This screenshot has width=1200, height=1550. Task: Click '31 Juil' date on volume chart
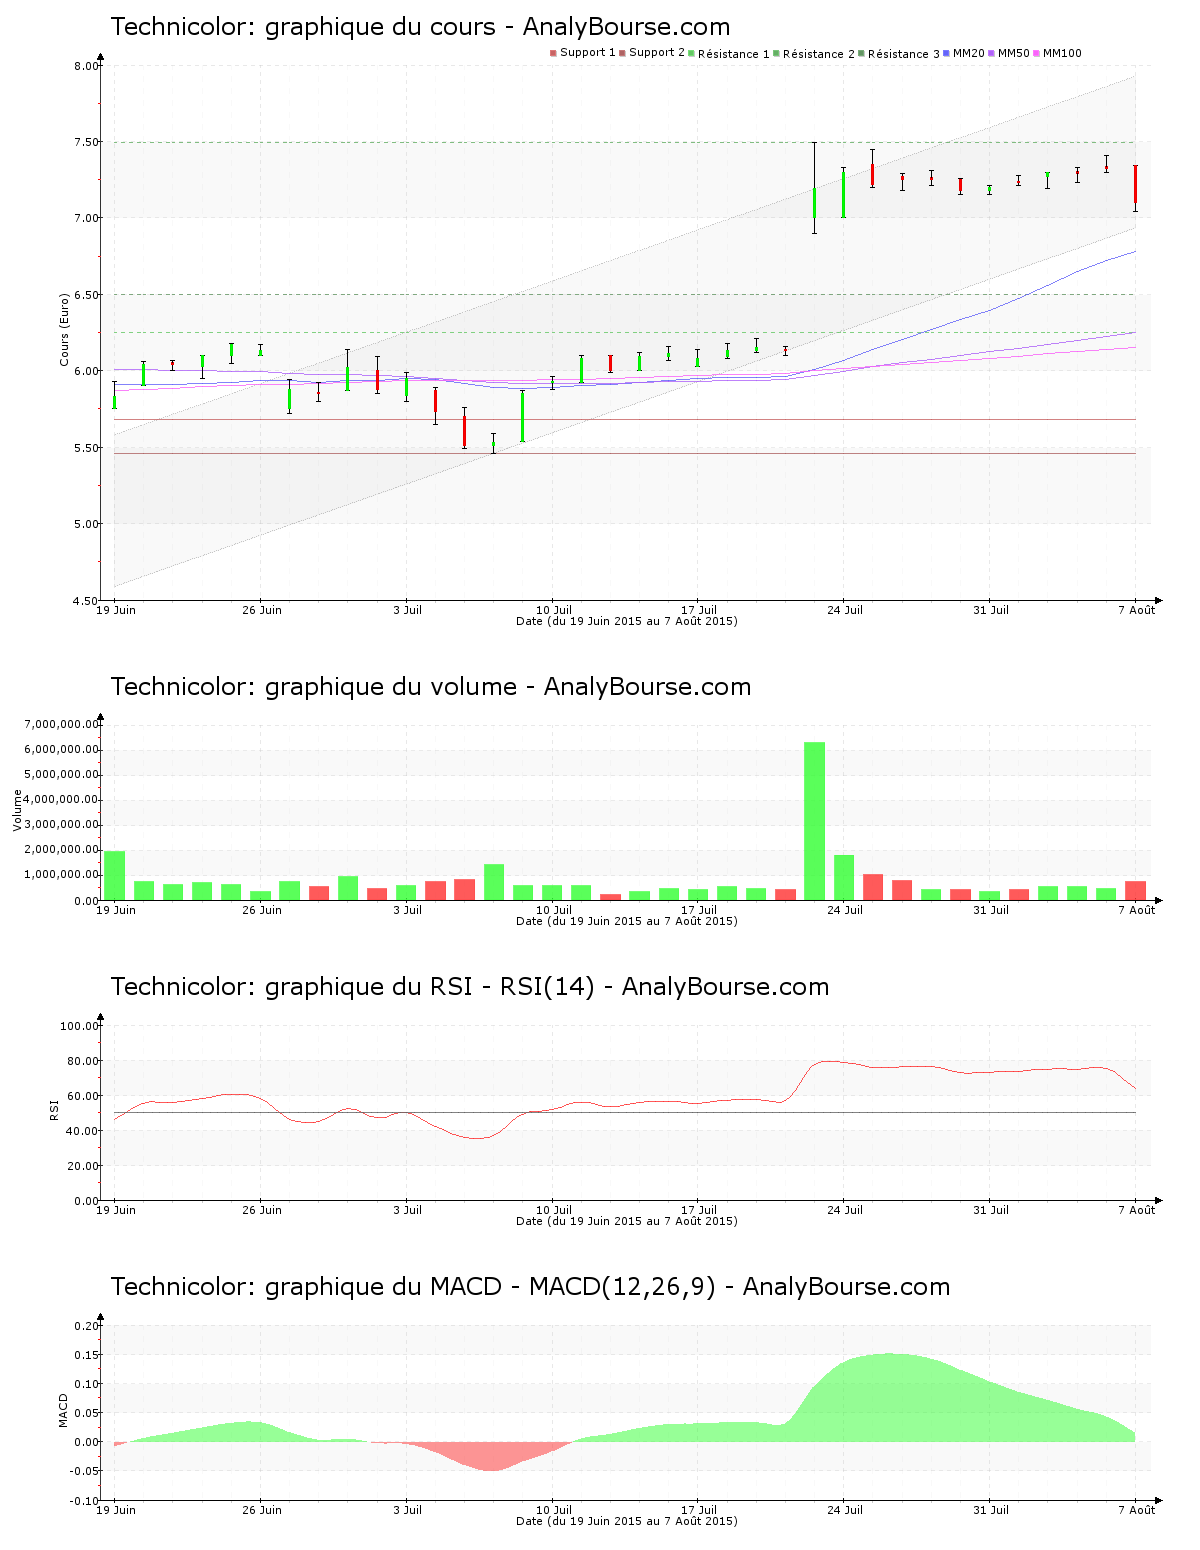991,910
